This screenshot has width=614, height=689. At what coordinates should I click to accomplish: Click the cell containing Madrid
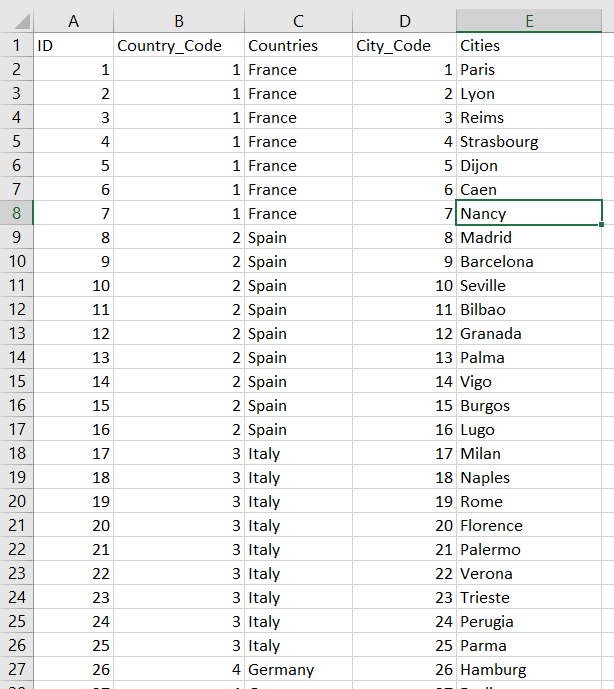tap(529, 237)
